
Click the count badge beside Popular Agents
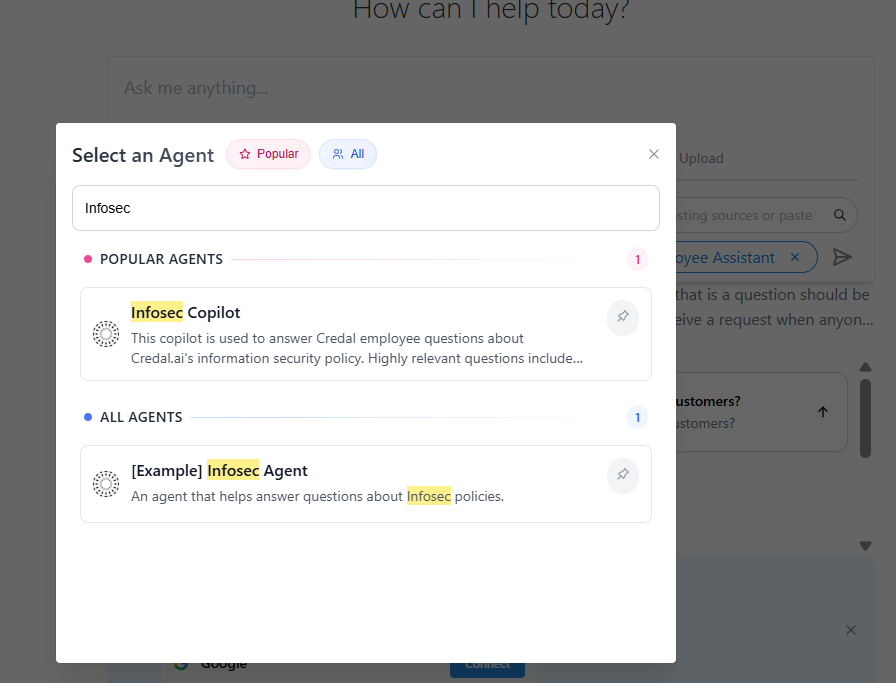637,259
